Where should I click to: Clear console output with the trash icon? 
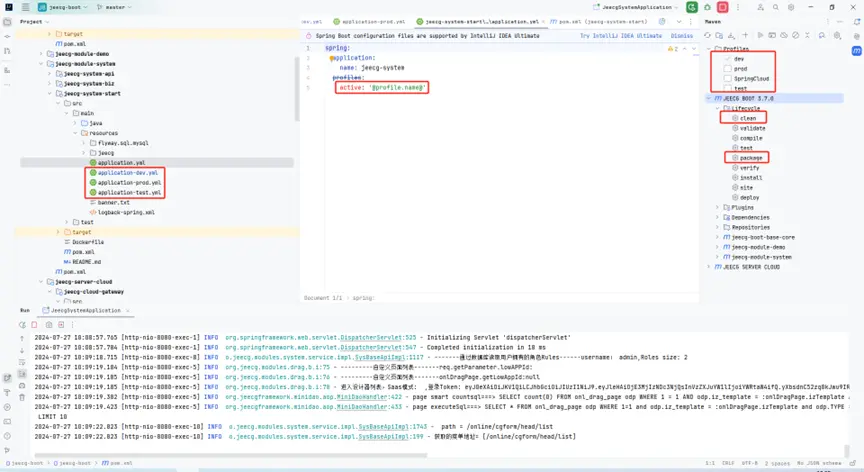coord(22,397)
